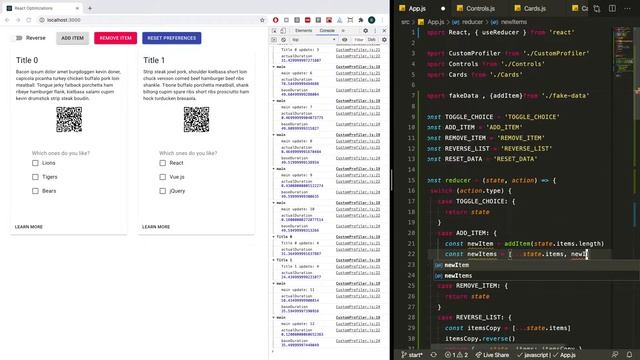The height and width of the screenshot is (360, 640).
Task: Select the React Optimizations browser tab
Action: [x=42, y=8]
